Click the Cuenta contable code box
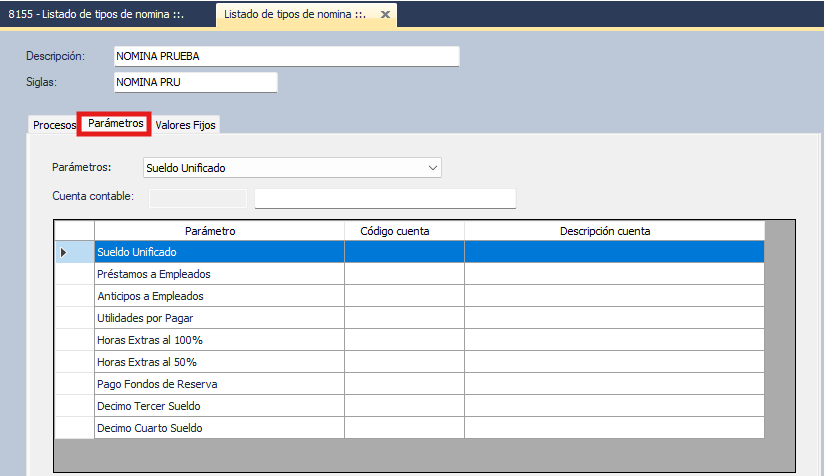 (x=197, y=198)
